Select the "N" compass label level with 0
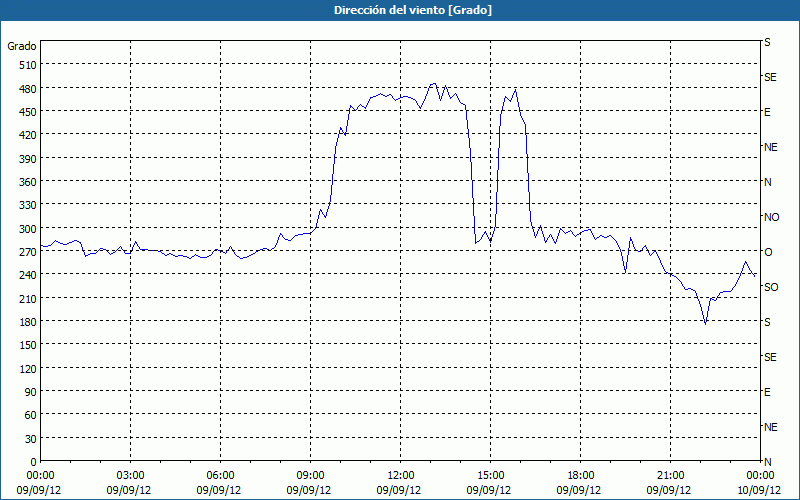The height and width of the screenshot is (500, 800). (767, 462)
